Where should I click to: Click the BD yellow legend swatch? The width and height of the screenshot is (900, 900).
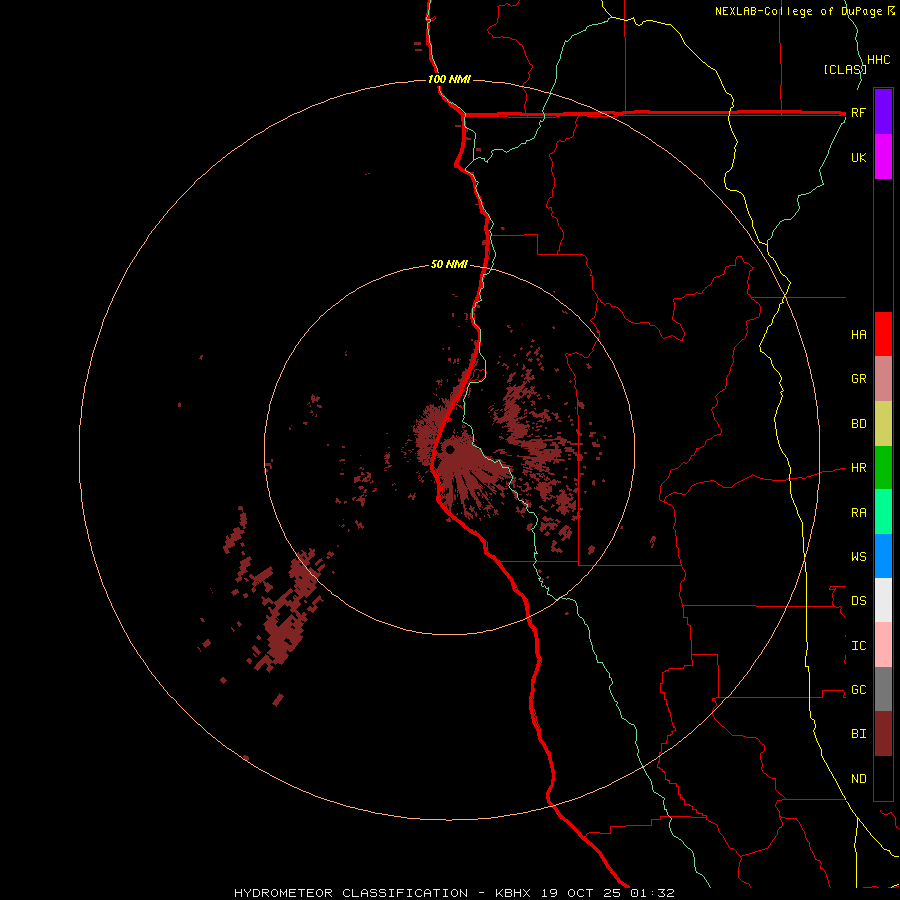coord(883,423)
